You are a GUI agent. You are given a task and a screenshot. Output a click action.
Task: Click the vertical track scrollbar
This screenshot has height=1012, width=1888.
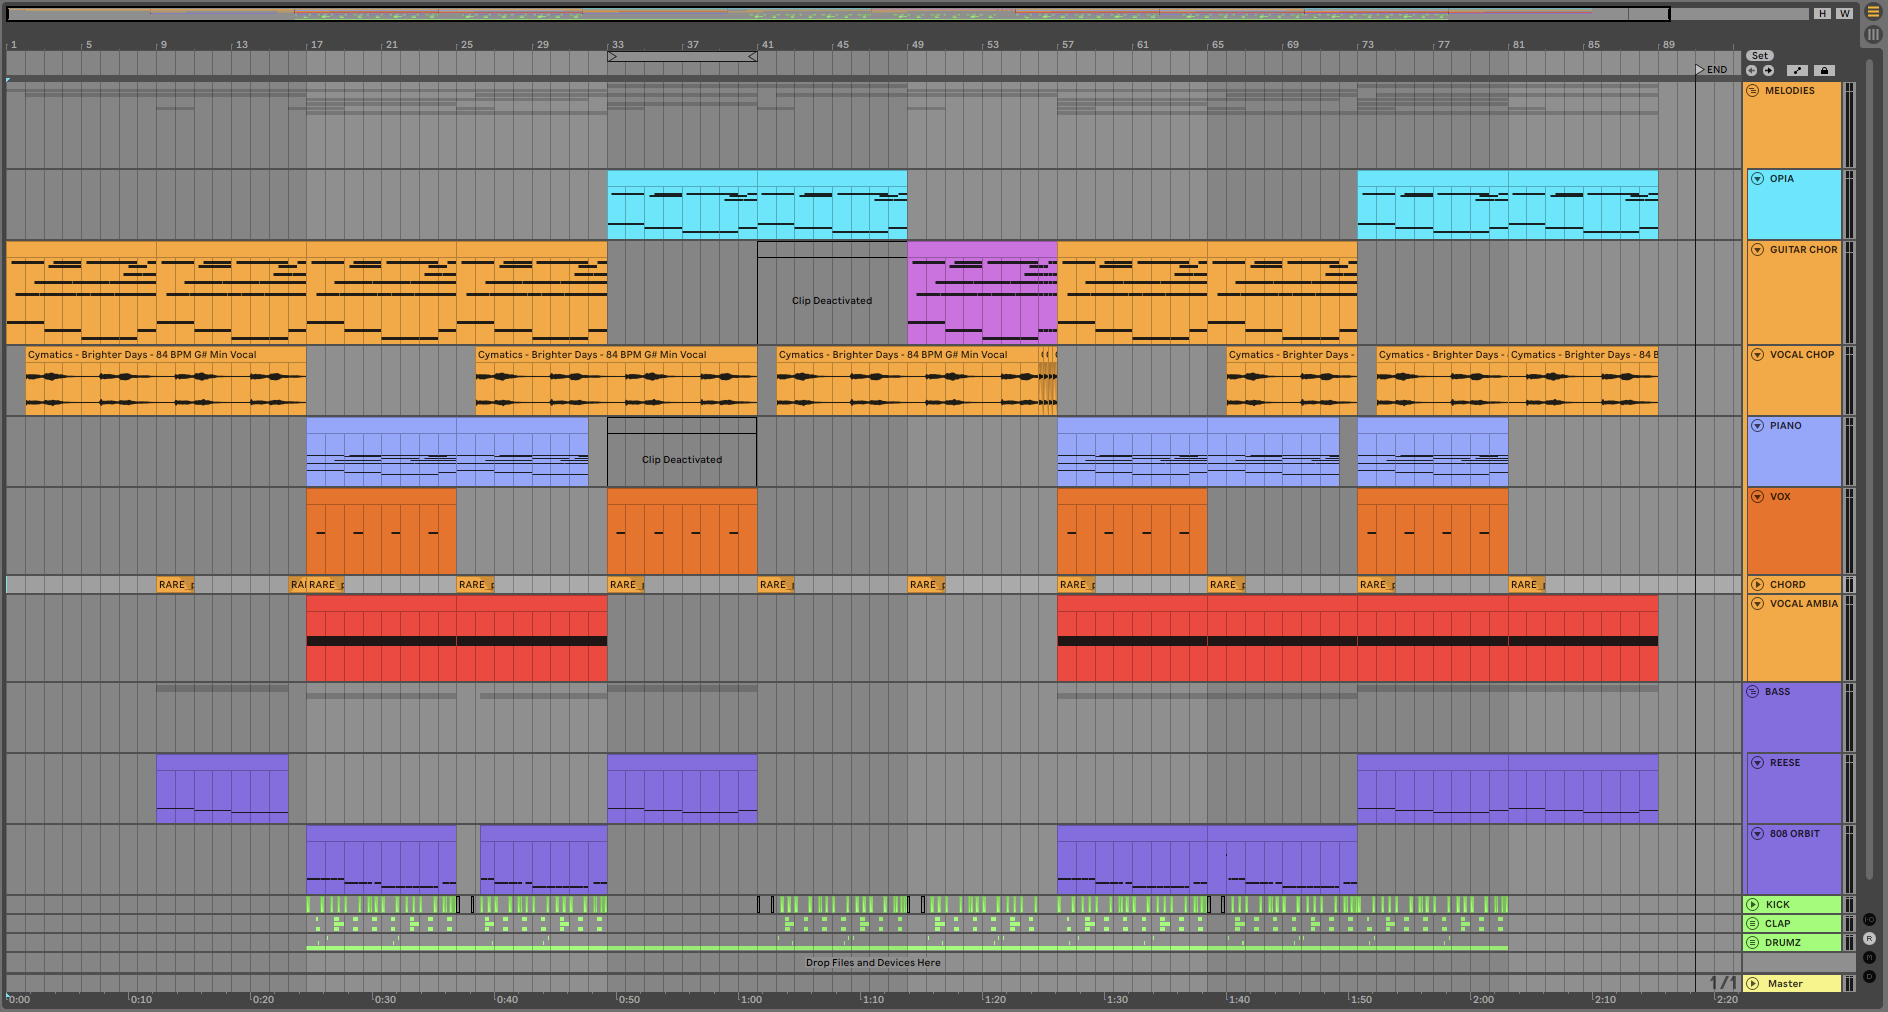click(x=1868, y=470)
